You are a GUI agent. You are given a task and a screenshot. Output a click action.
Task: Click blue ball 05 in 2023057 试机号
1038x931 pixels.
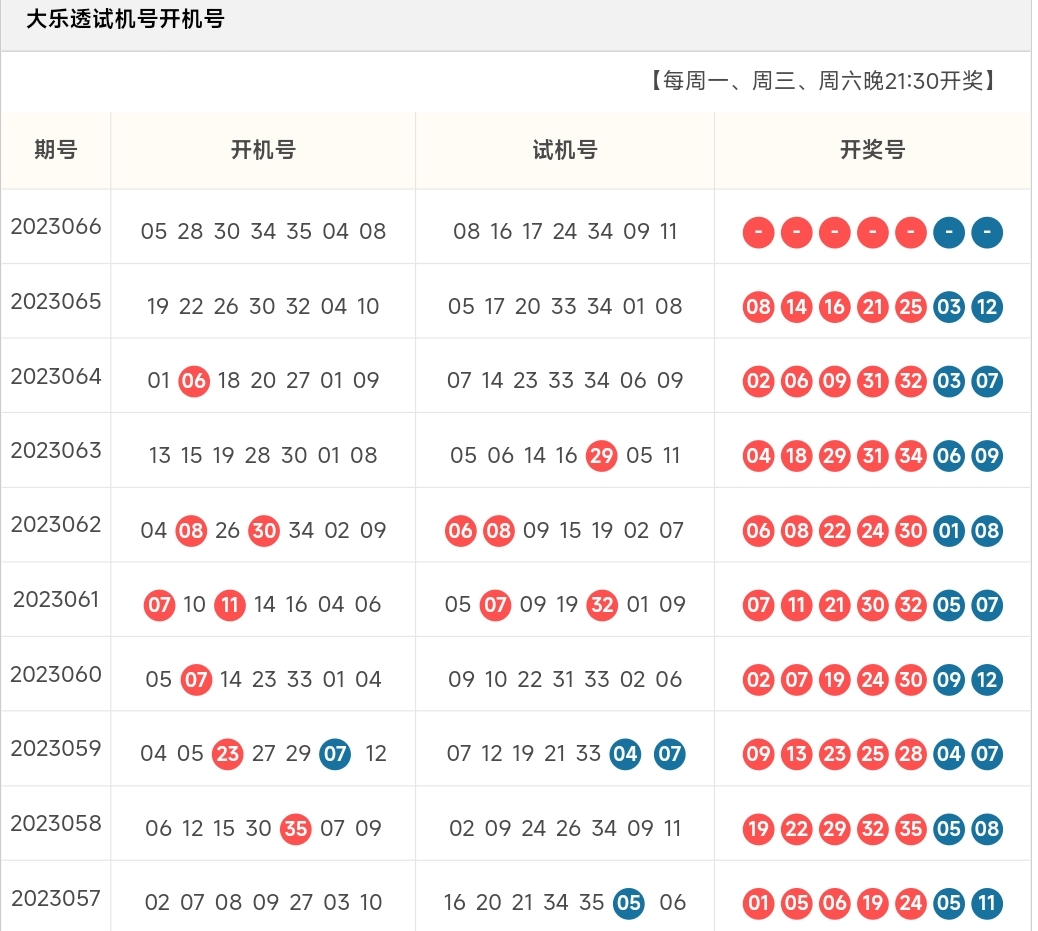click(x=629, y=903)
